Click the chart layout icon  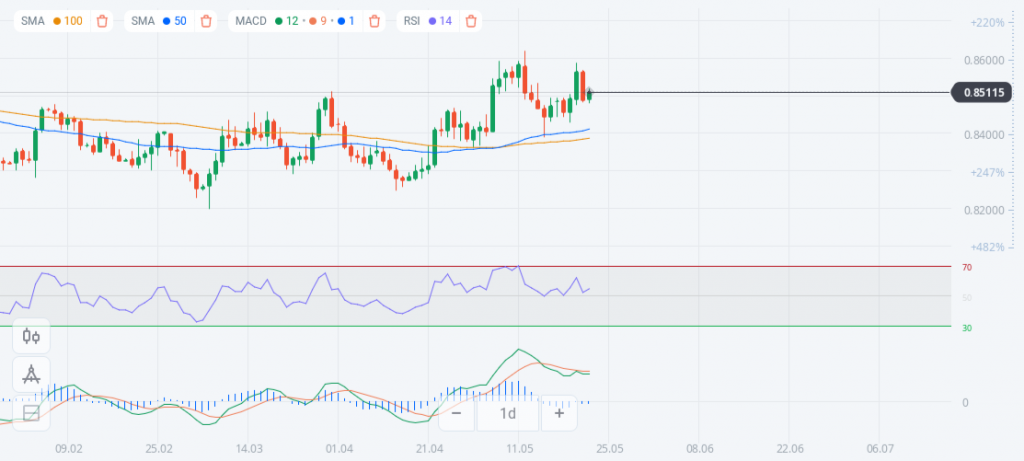click(x=31, y=412)
